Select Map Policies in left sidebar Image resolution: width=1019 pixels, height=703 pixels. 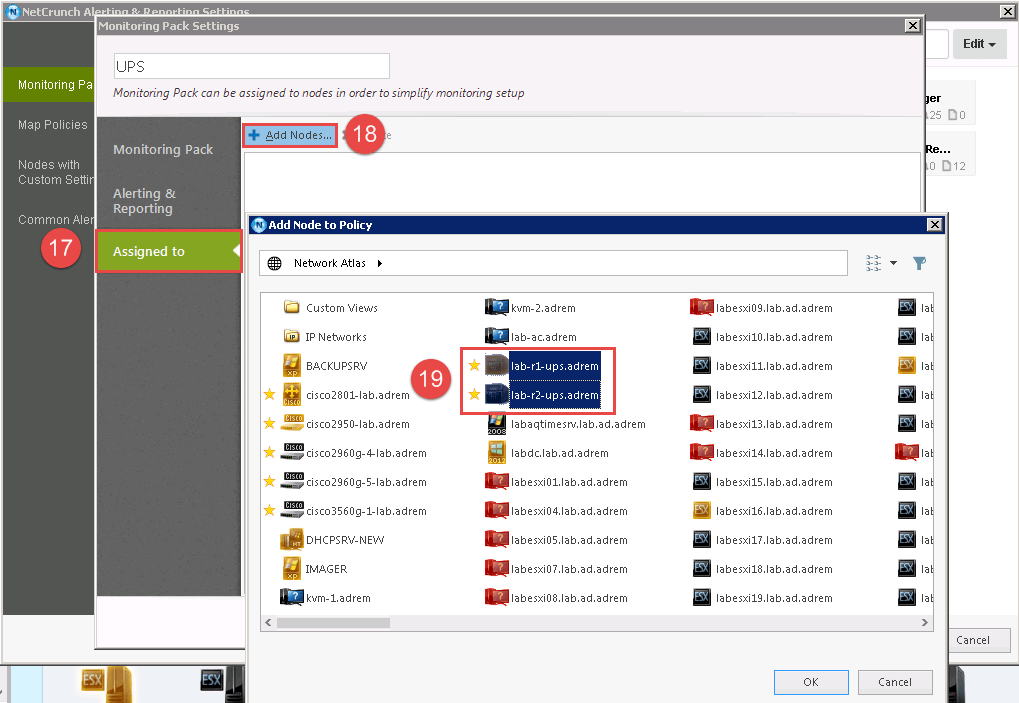click(53, 125)
